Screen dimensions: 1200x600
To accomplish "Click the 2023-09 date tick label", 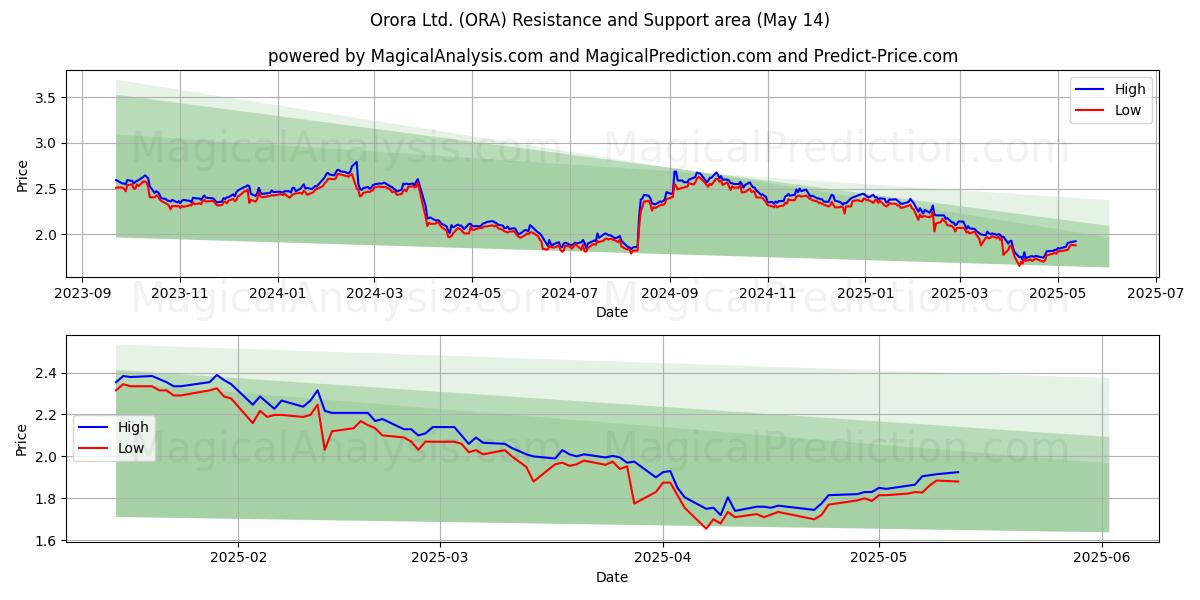I will pyautogui.click(x=82, y=294).
